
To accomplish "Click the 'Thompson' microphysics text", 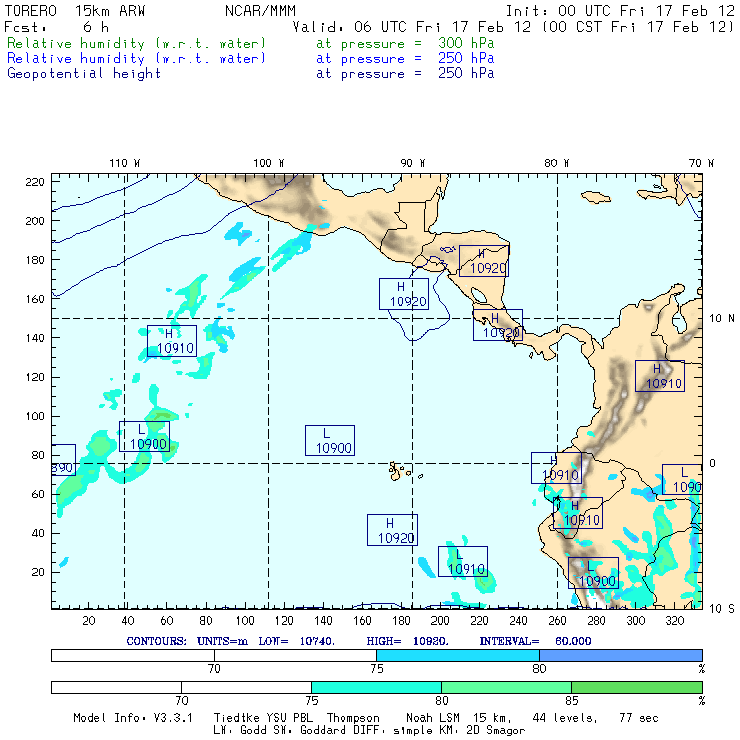I will 353,718.
